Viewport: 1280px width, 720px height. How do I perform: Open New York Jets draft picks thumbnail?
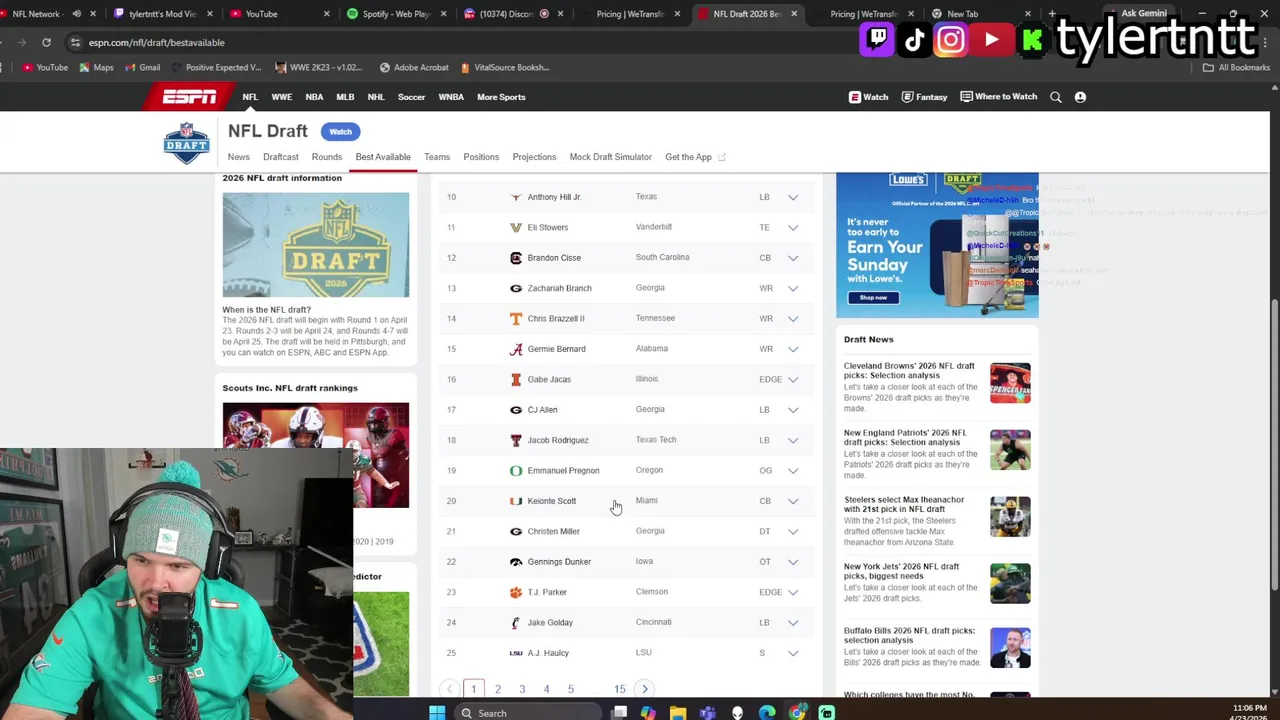pos(1010,584)
